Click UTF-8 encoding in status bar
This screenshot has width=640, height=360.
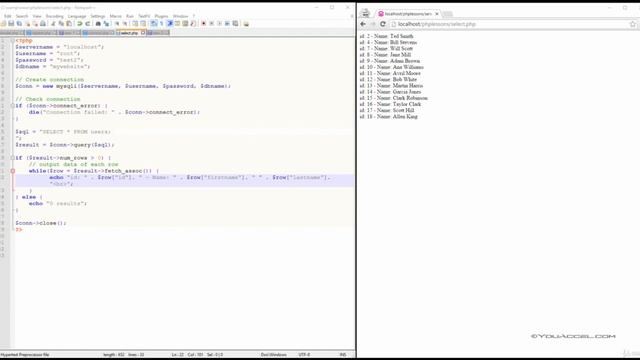[x=304, y=355]
